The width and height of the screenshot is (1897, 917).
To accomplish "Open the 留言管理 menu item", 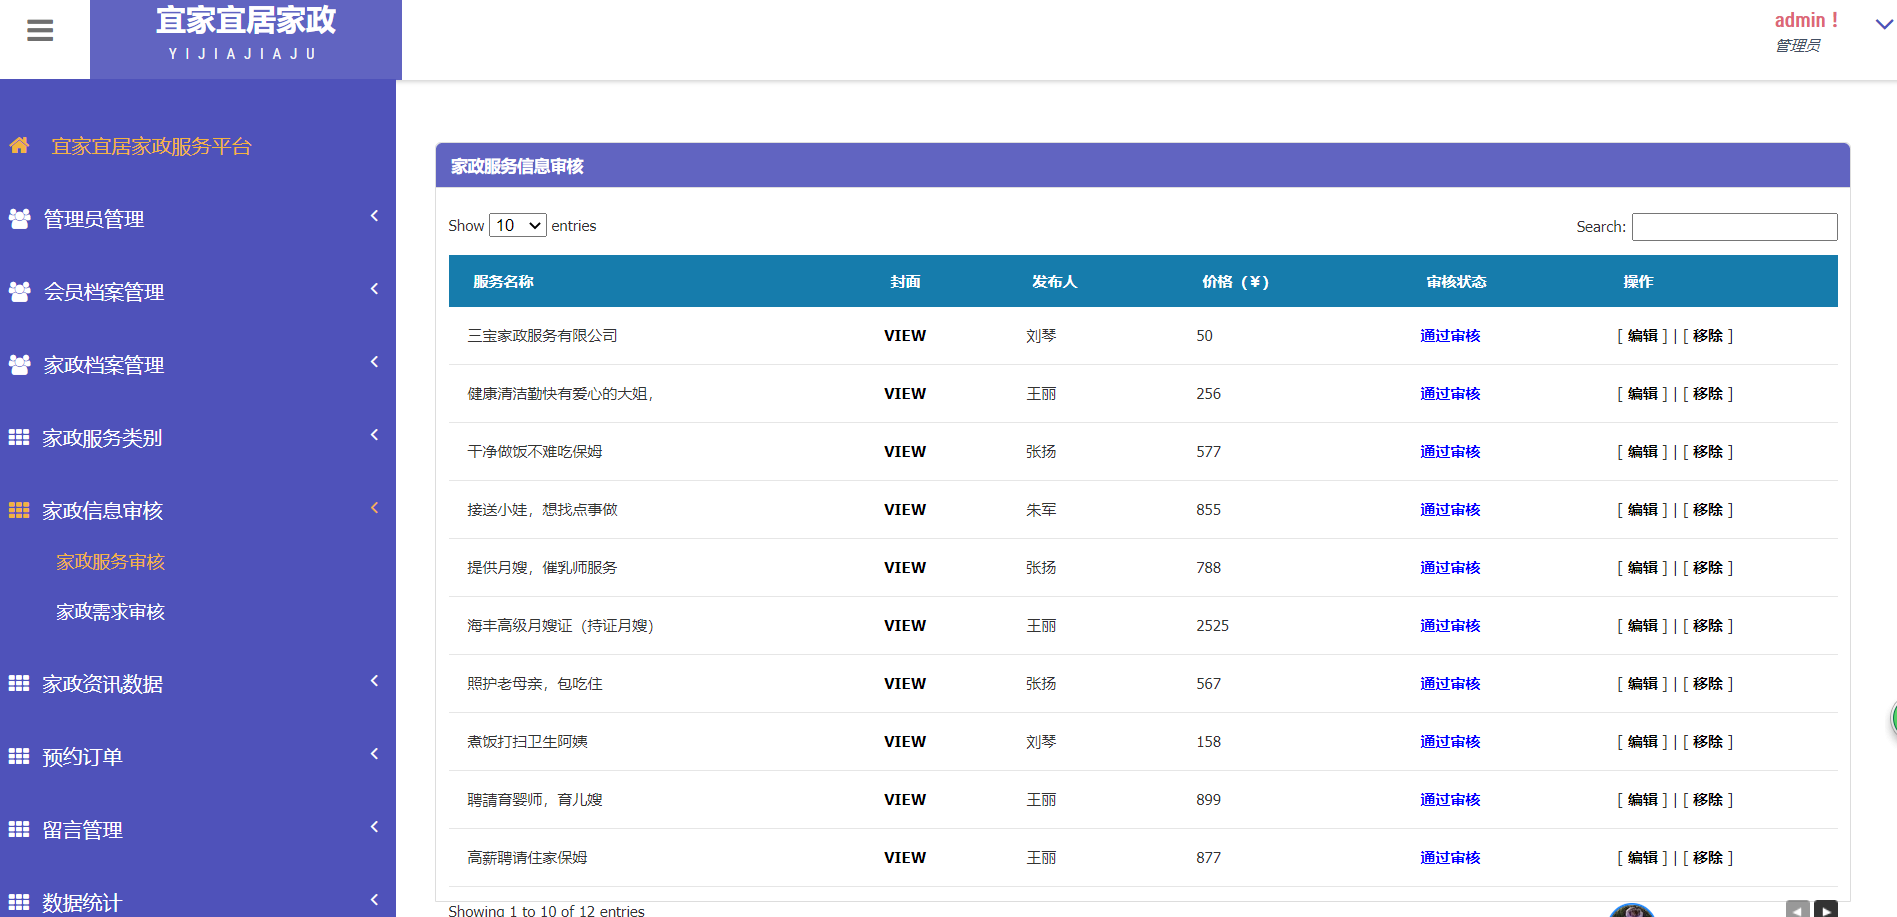I will click(82, 830).
